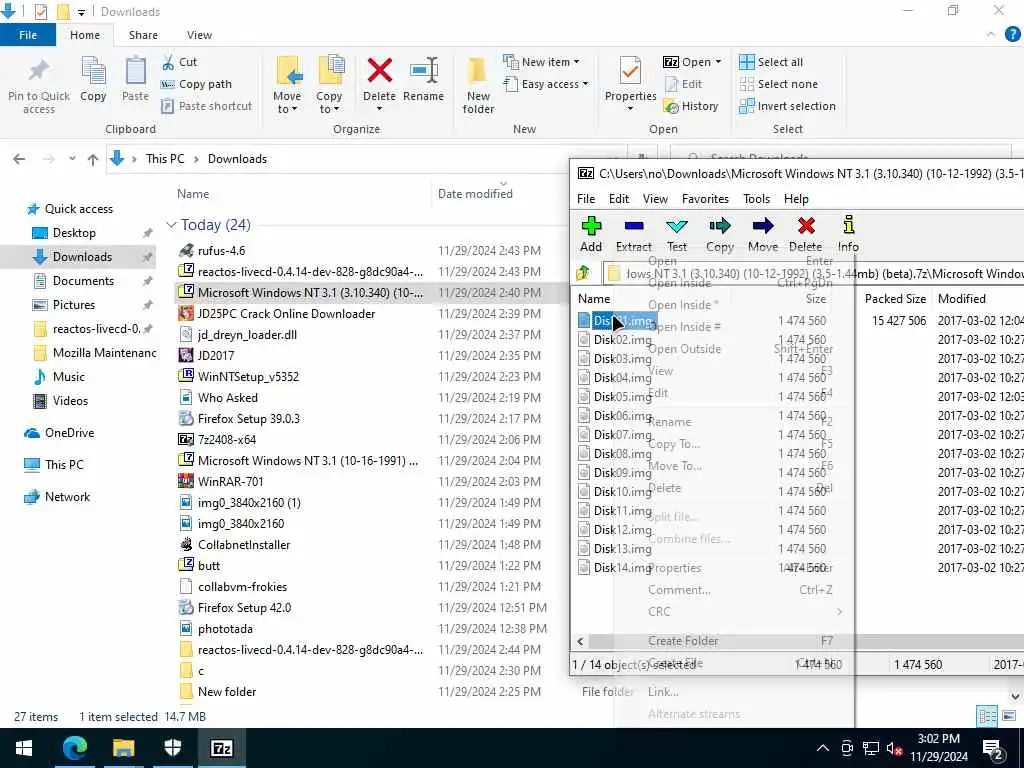The image size is (1024, 768).
Task: Select Disk07.img in the 7-Zip list
Action: (x=622, y=434)
